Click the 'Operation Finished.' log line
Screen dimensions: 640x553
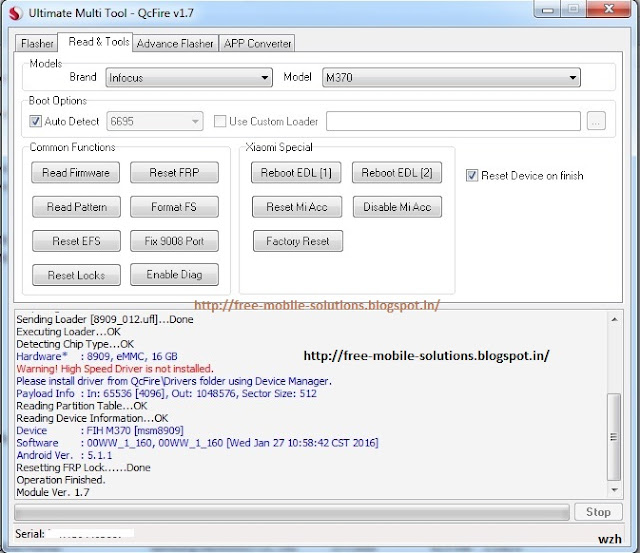coord(61,480)
